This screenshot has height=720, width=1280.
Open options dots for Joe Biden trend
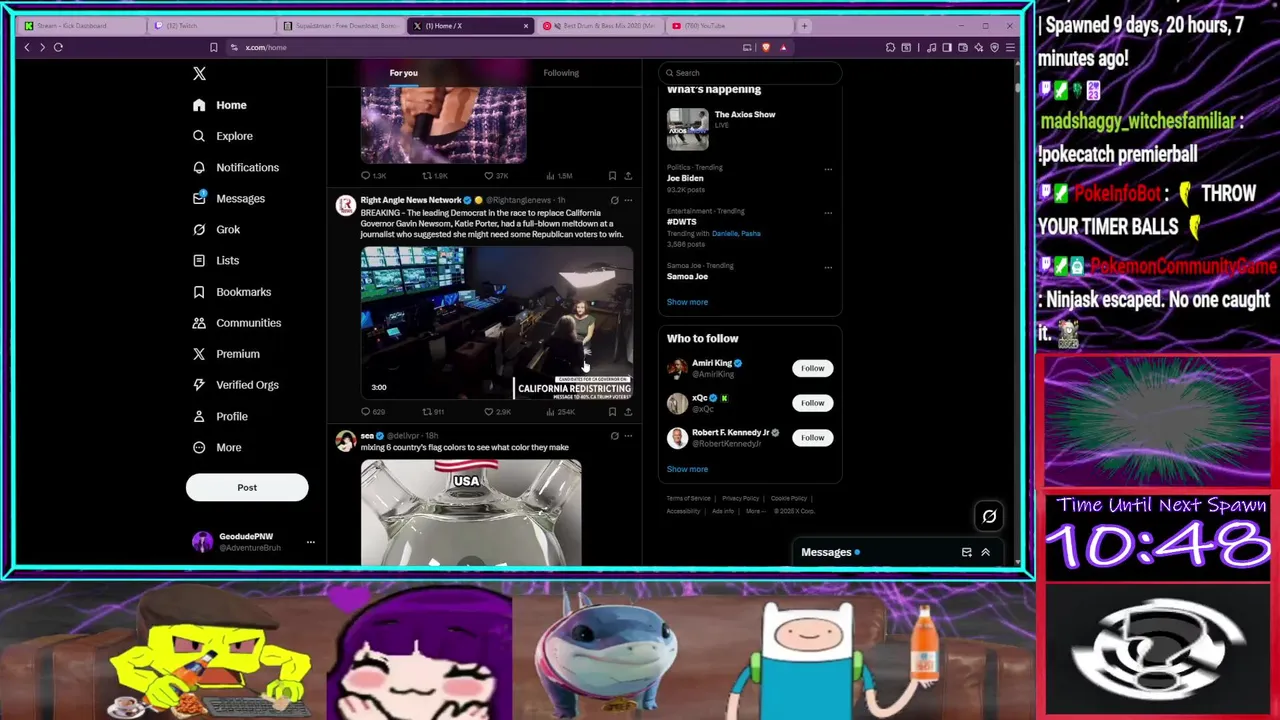(x=828, y=169)
